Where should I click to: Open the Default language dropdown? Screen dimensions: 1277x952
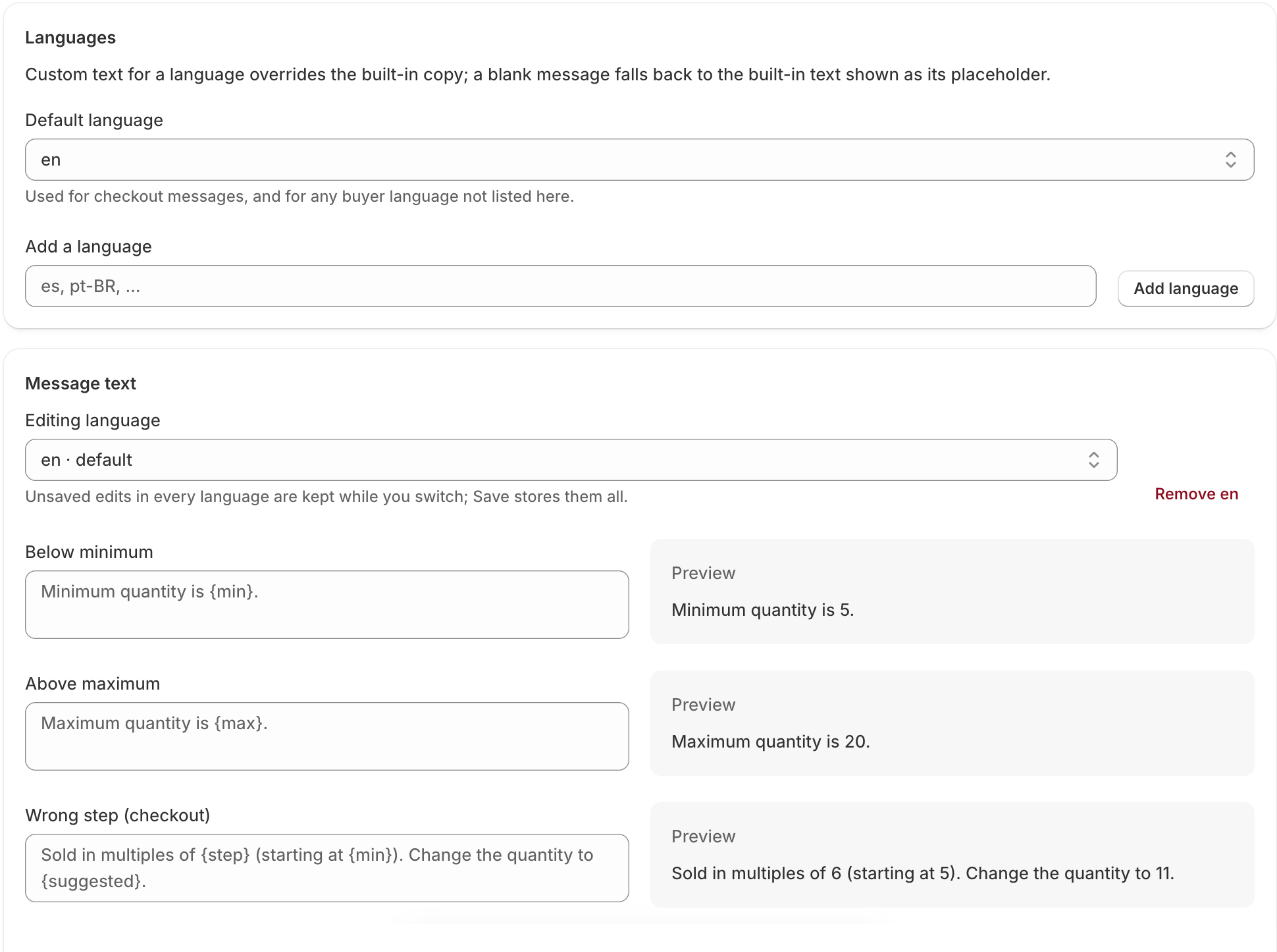639,160
